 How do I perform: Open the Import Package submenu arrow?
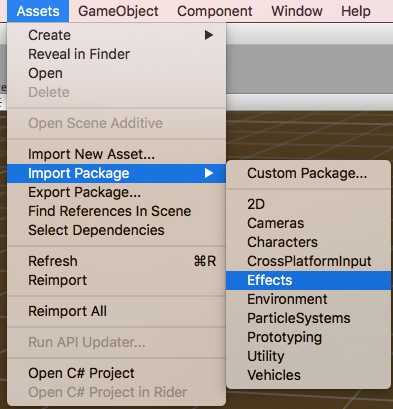coord(209,173)
